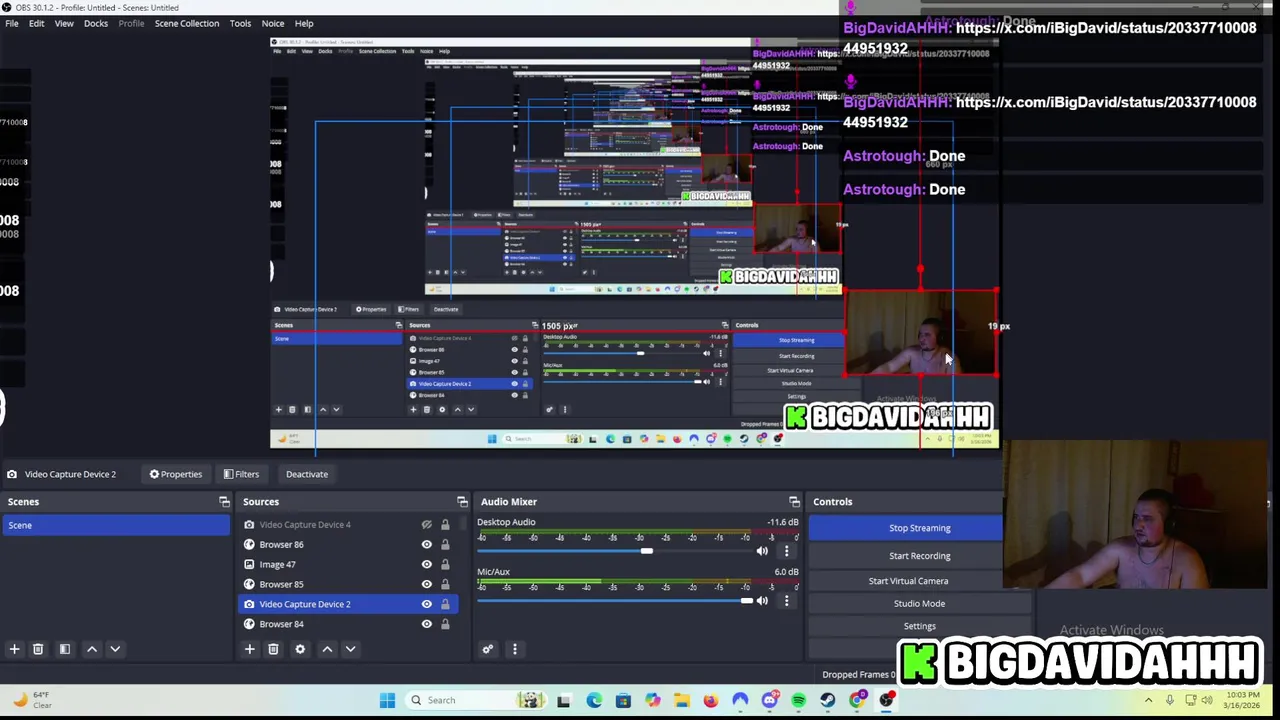Hide the Image 47 source

click(x=427, y=564)
